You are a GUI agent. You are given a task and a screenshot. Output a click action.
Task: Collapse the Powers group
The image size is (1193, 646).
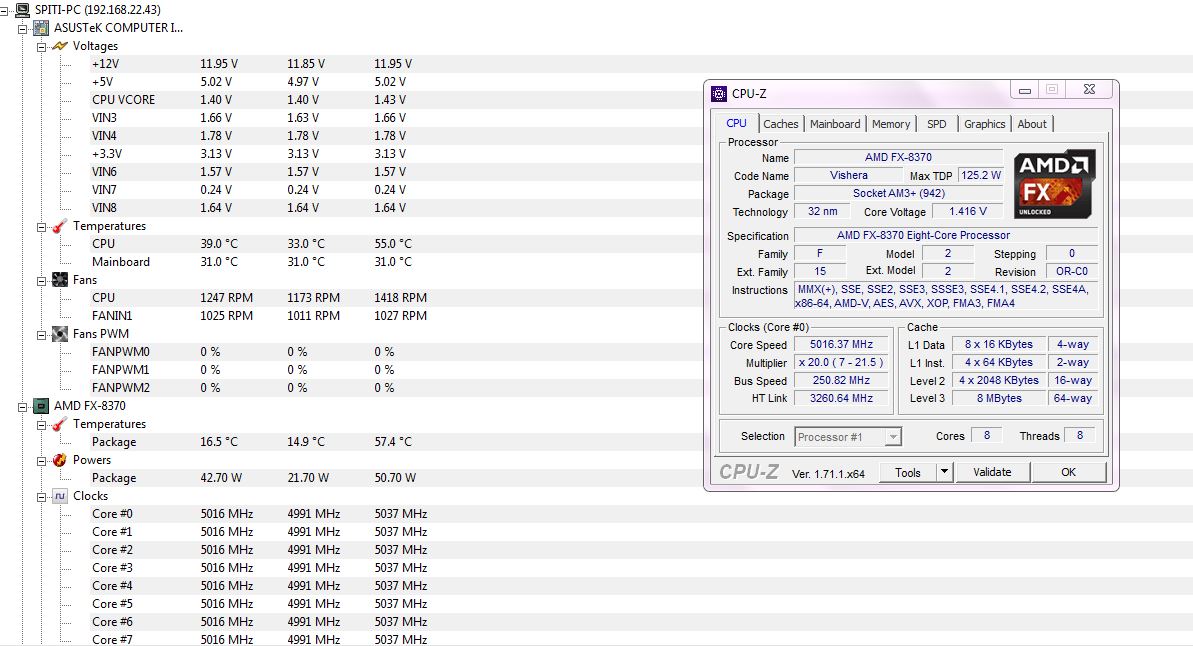[42, 461]
